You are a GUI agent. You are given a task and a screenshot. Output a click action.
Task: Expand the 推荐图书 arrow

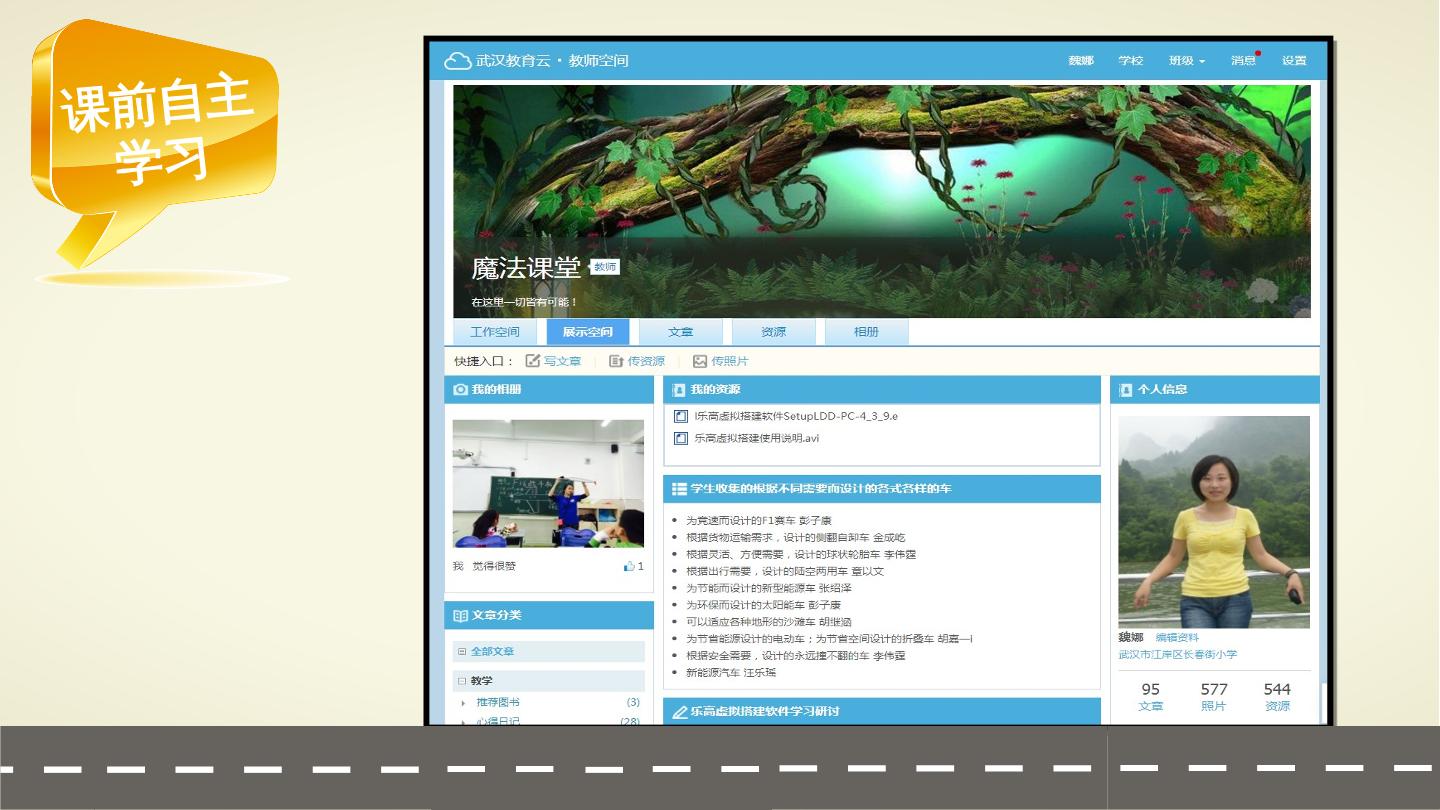tap(464, 703)
